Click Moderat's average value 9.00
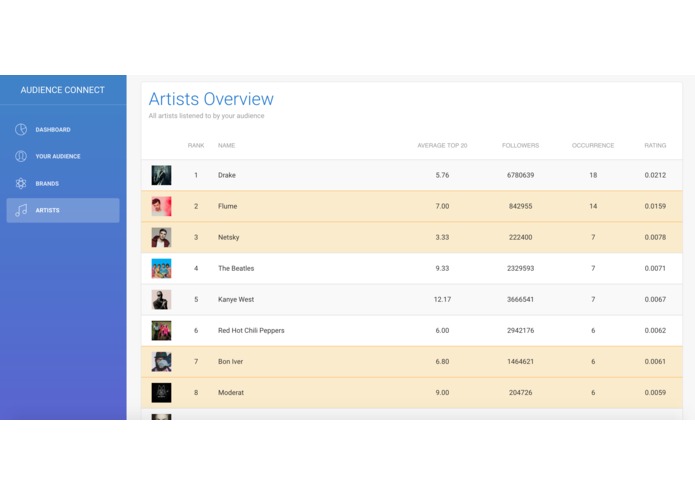 [x=442, y=393]
